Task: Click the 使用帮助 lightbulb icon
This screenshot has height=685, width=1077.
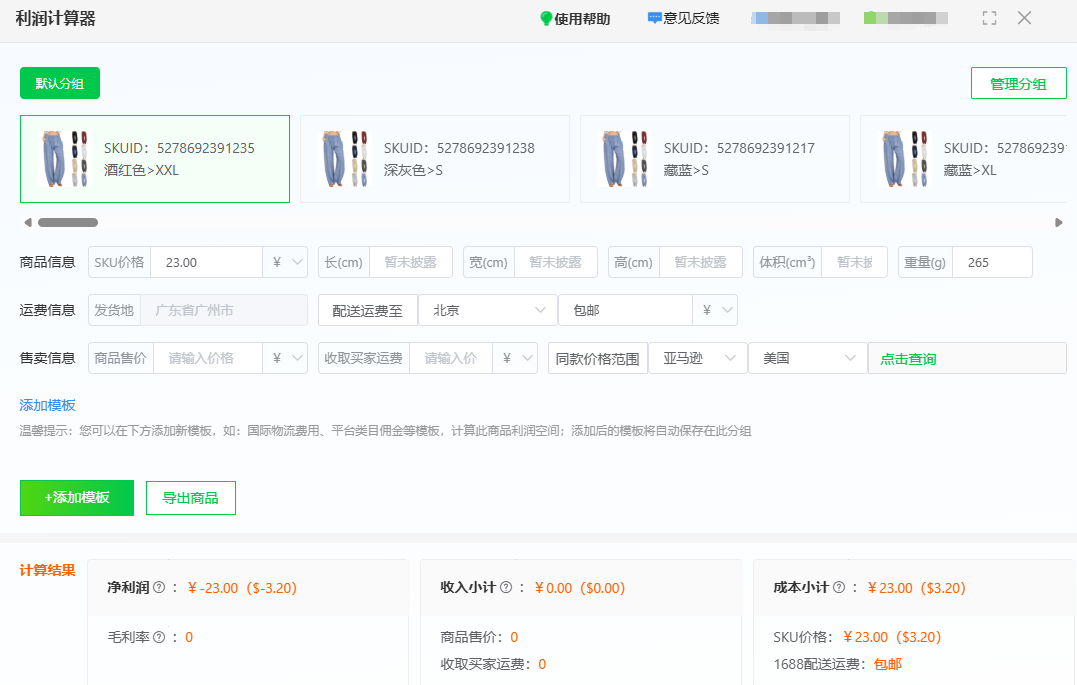Action: click(546, 17)
